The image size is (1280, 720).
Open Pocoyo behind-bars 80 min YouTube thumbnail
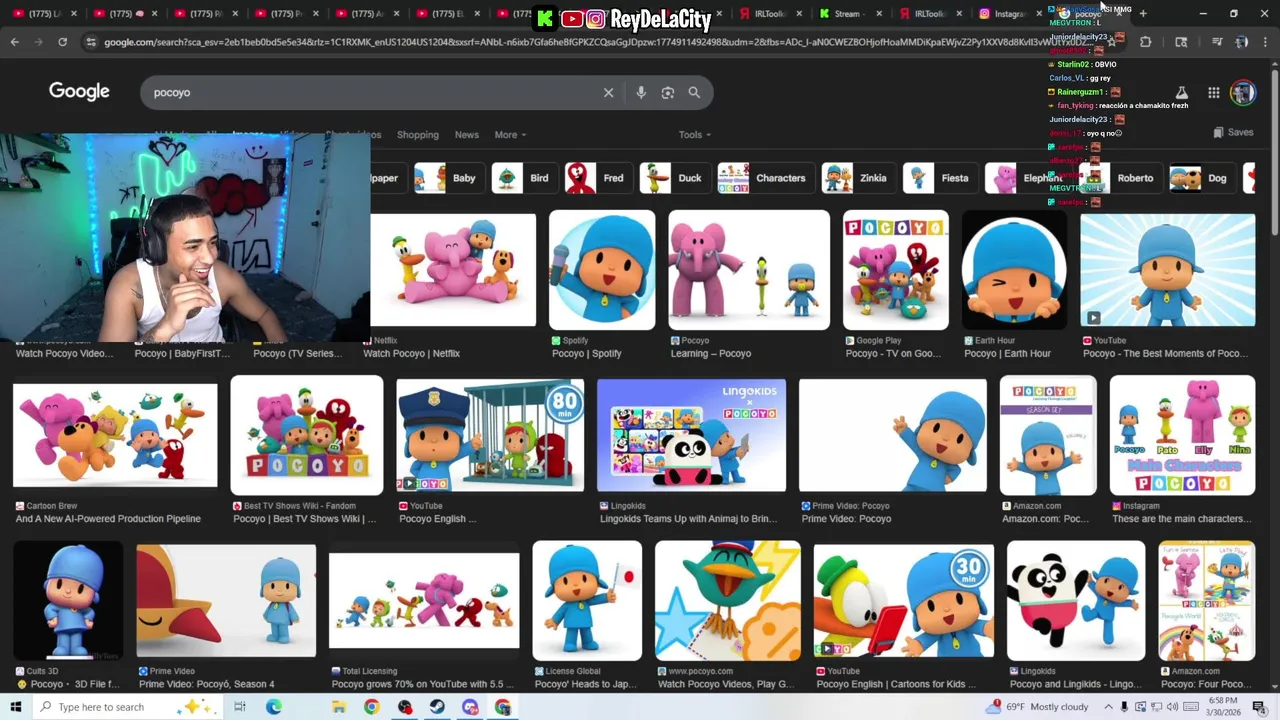pos(490,435)
